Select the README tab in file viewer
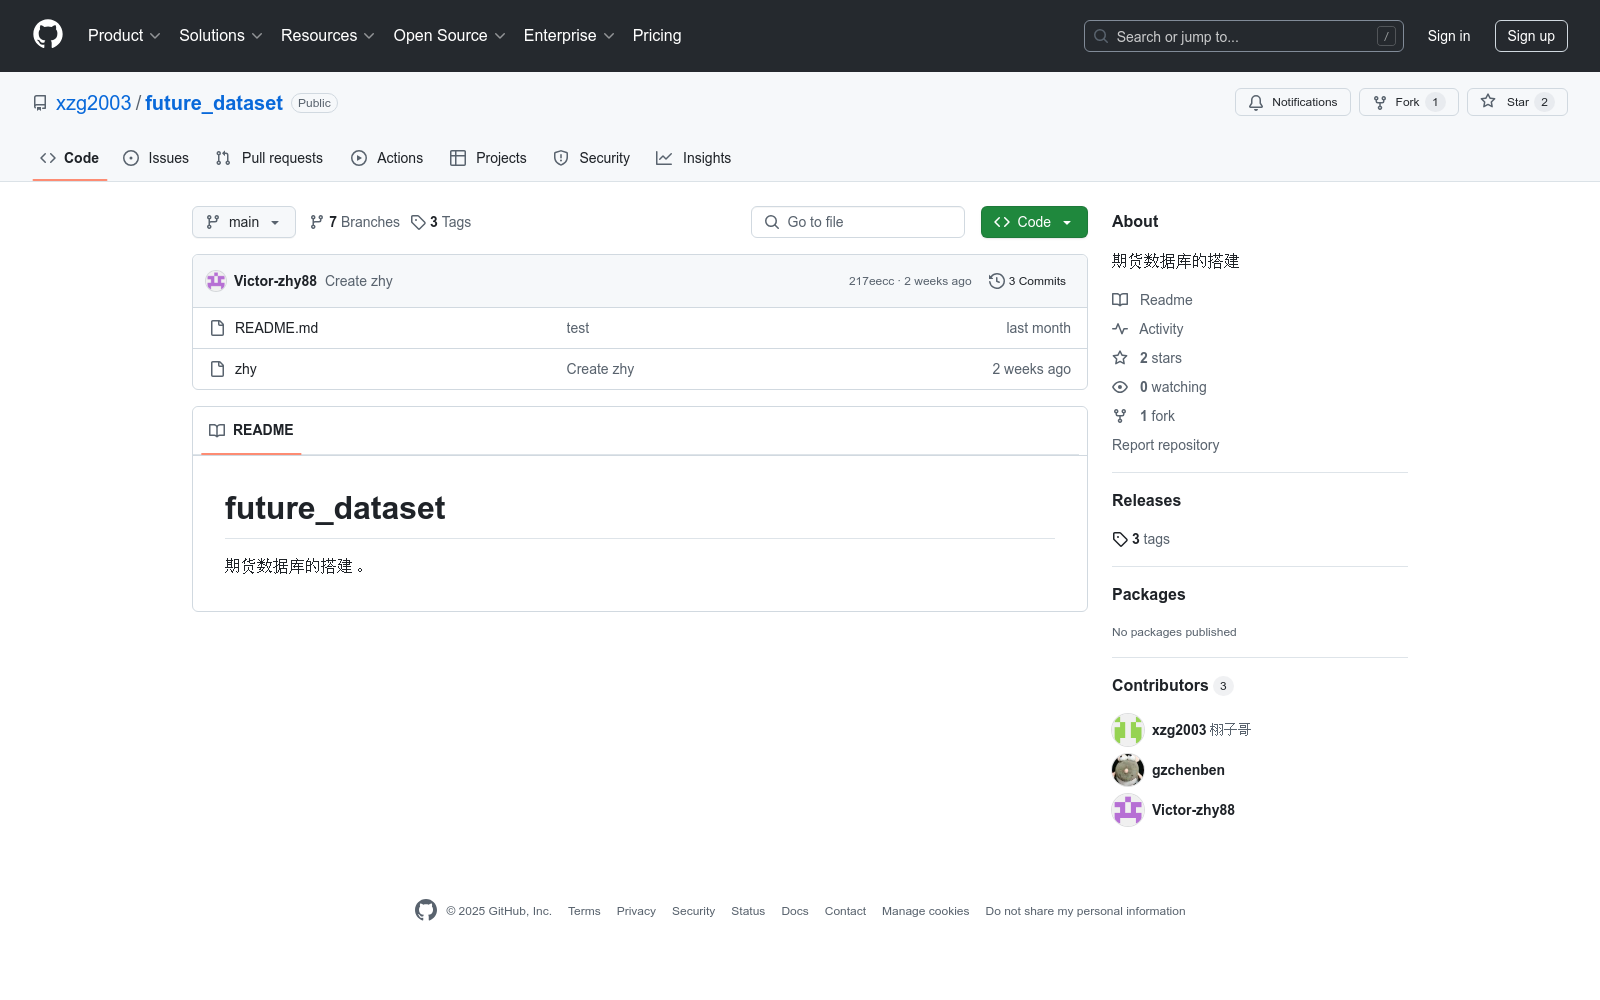 pyautogui.click(x=251, y=430)
